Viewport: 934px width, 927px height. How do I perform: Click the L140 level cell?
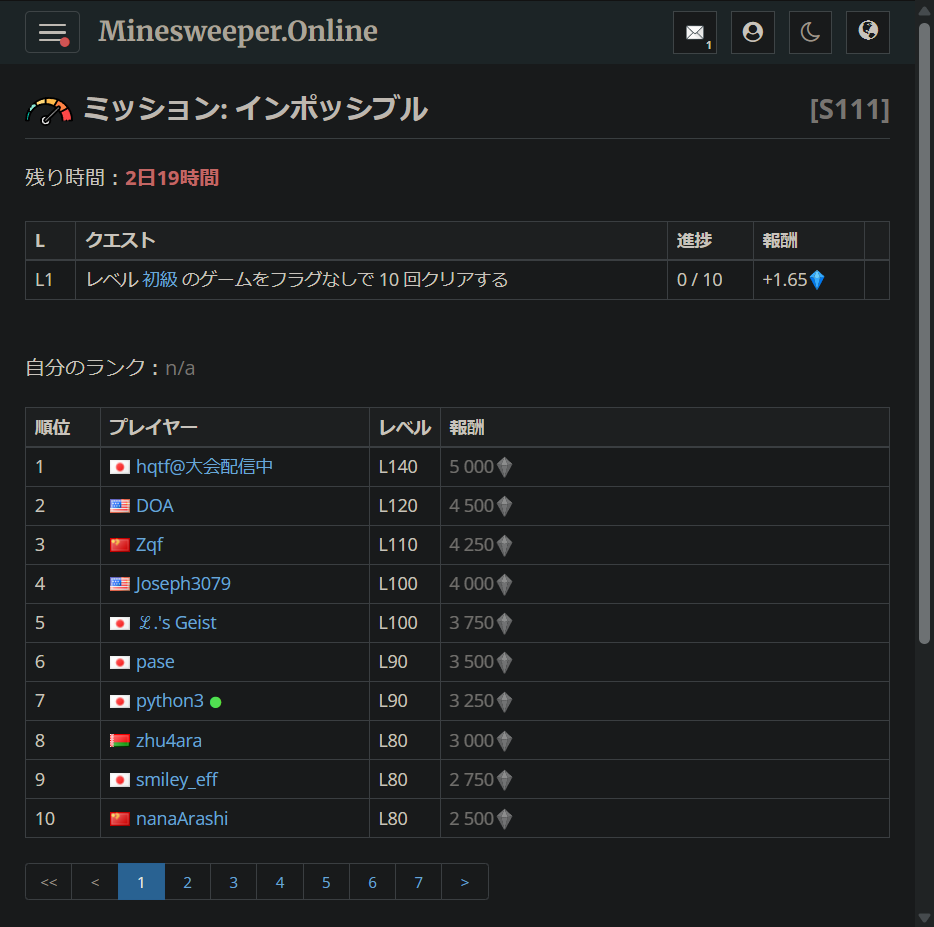coord(404,466)
